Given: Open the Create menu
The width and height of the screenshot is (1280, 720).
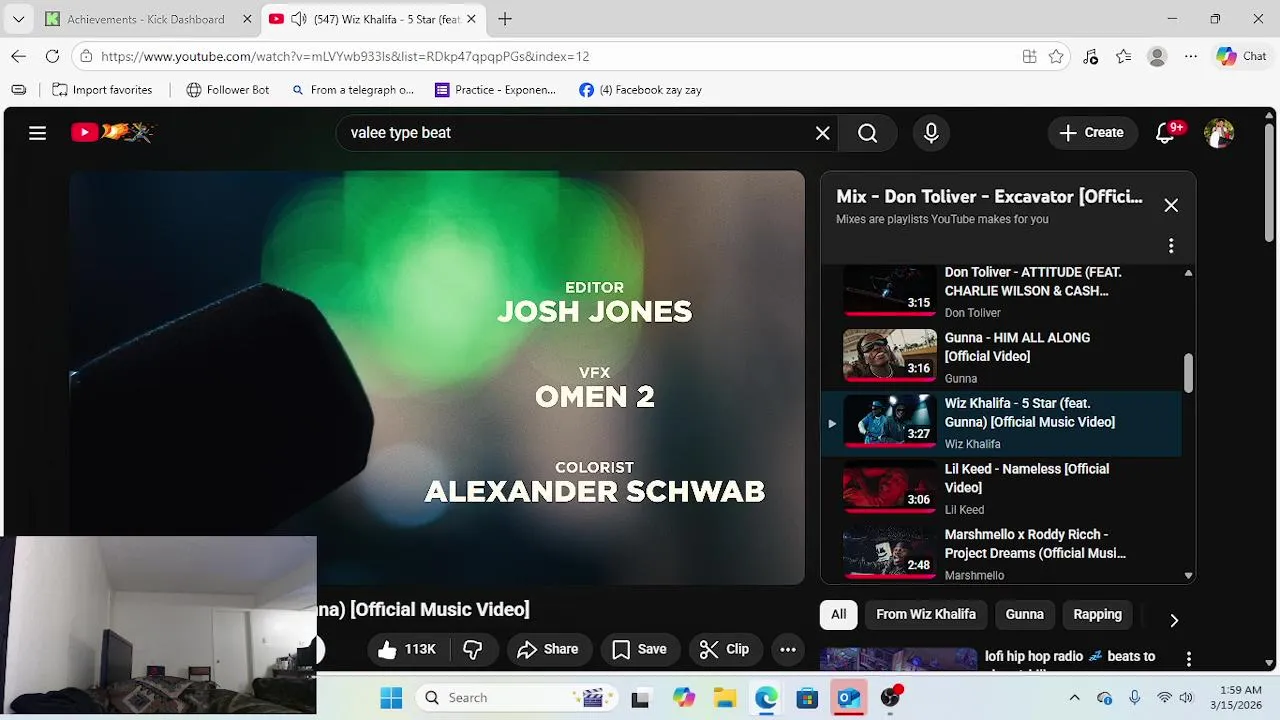Looking at the screenshot, I should 1092,133.
